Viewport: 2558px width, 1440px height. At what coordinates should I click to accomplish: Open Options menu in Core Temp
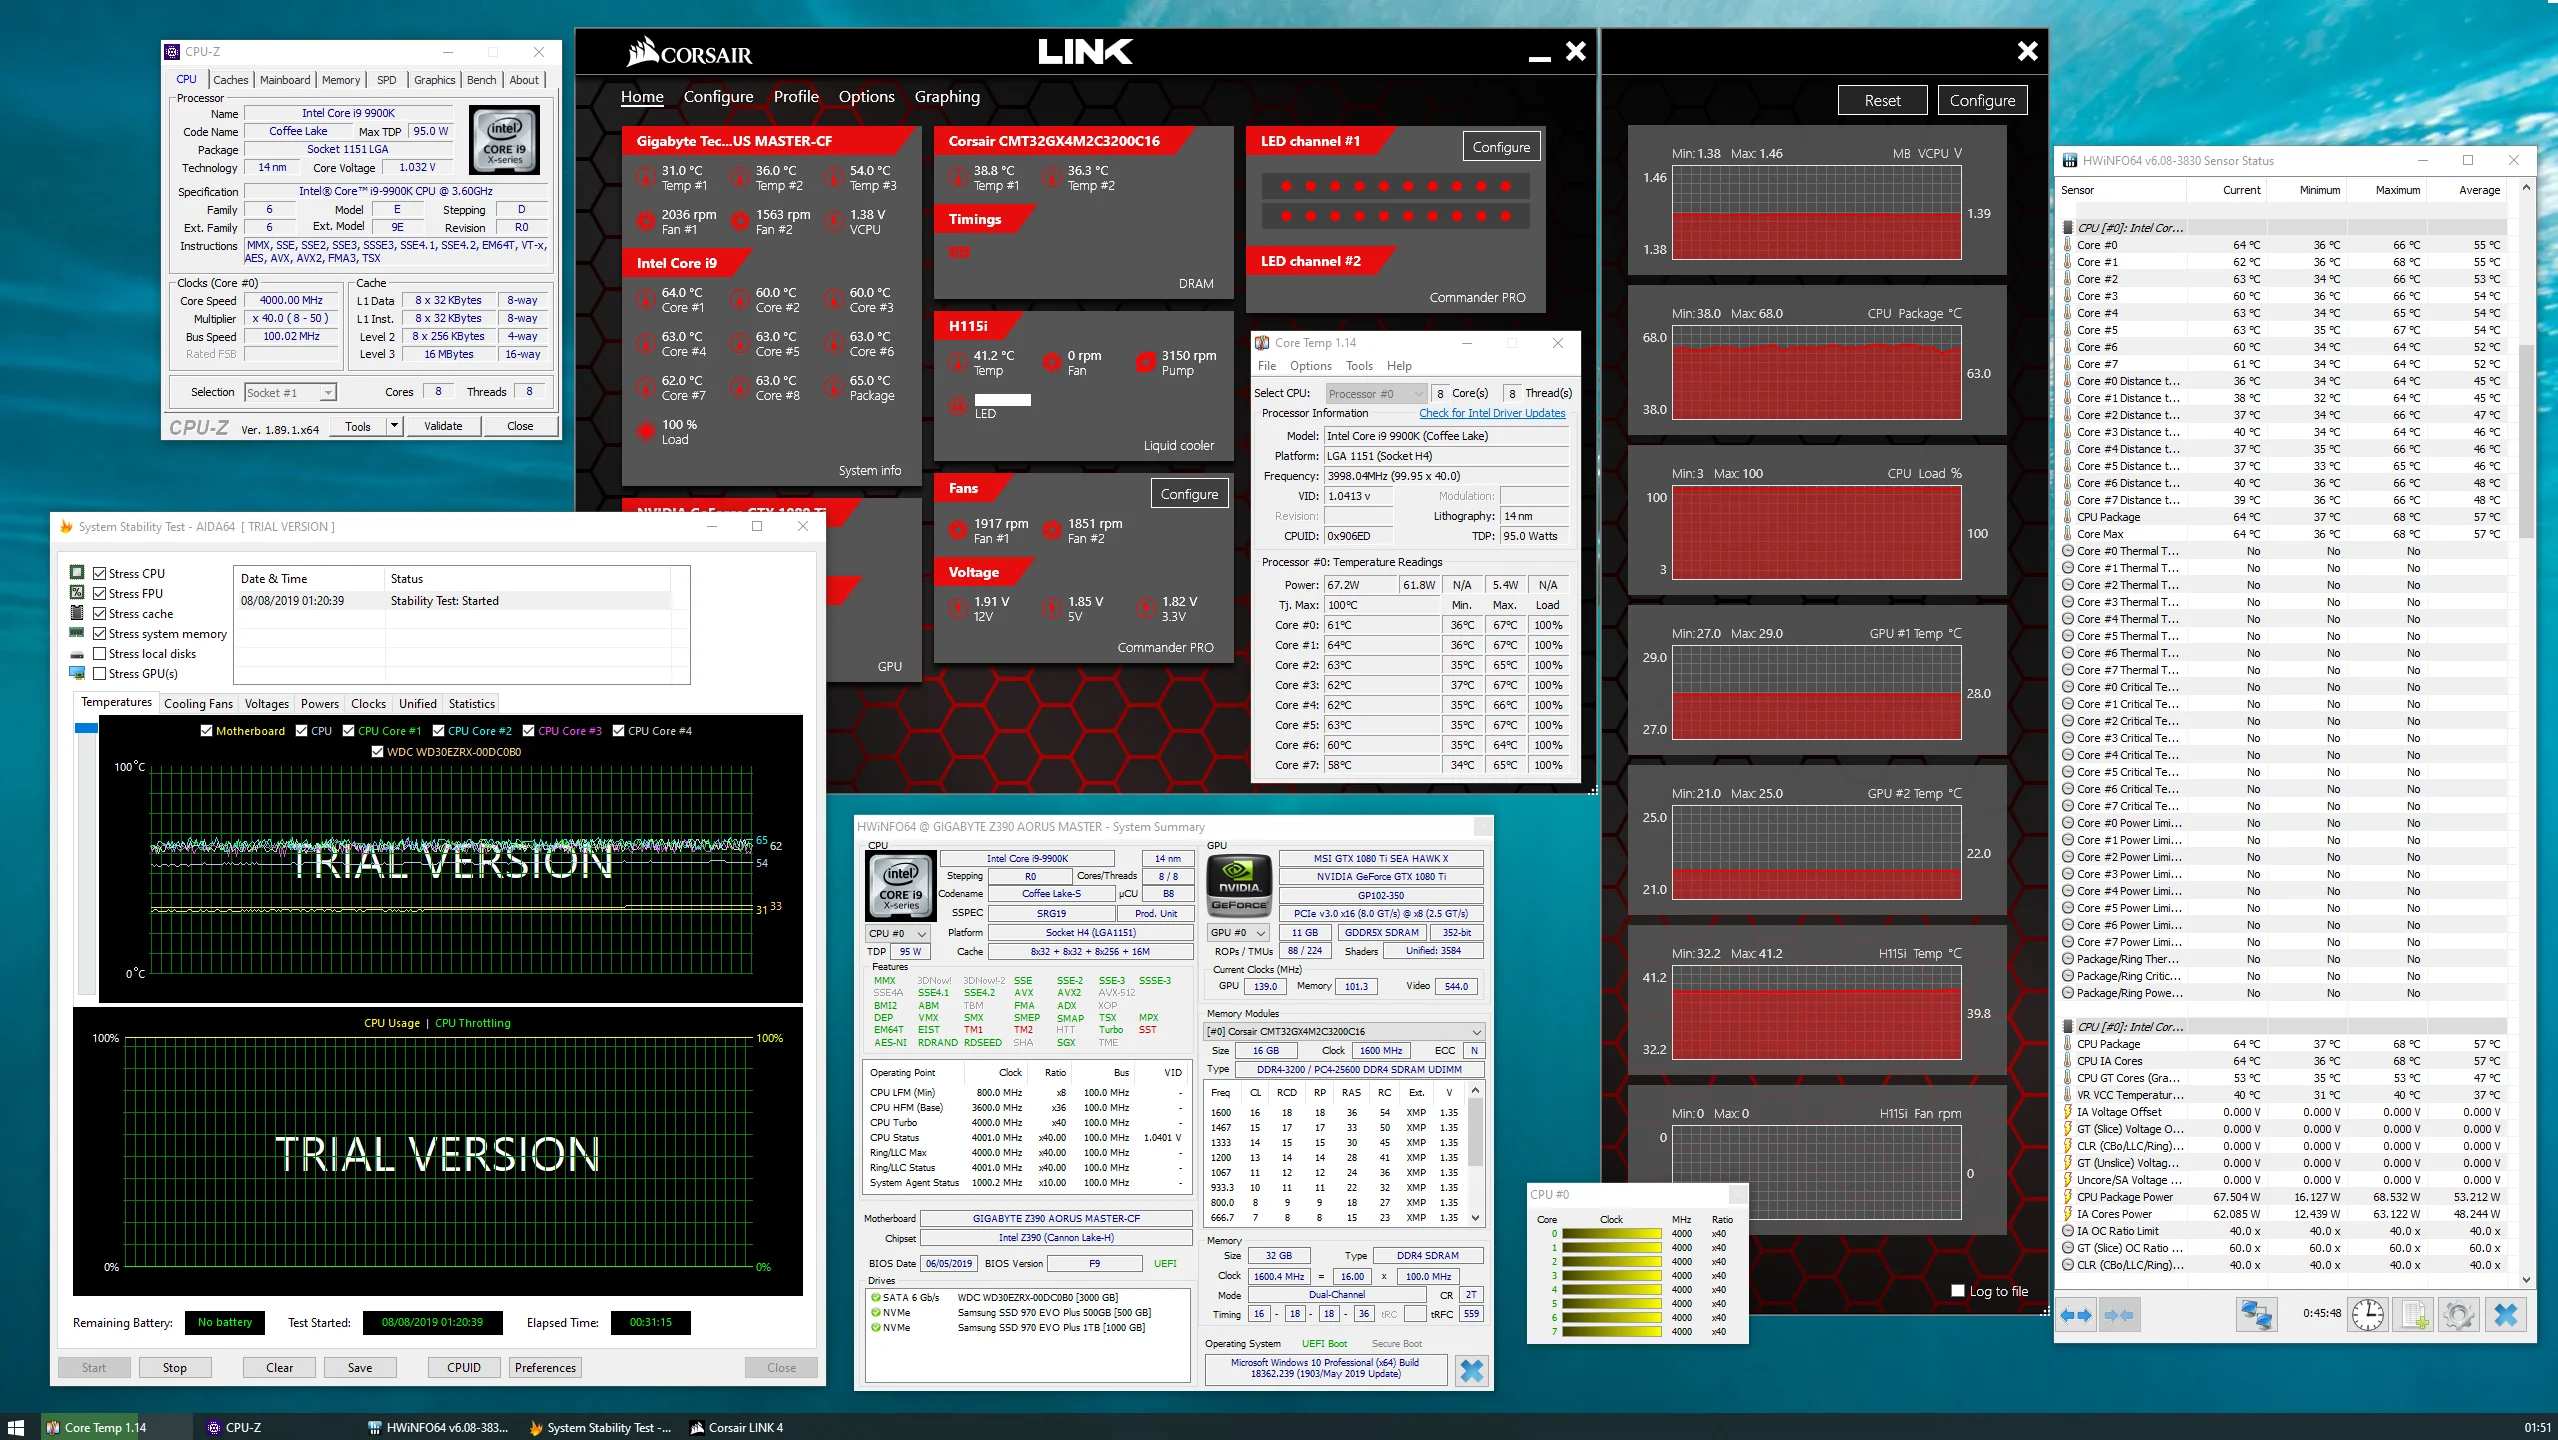[1310, 365]
